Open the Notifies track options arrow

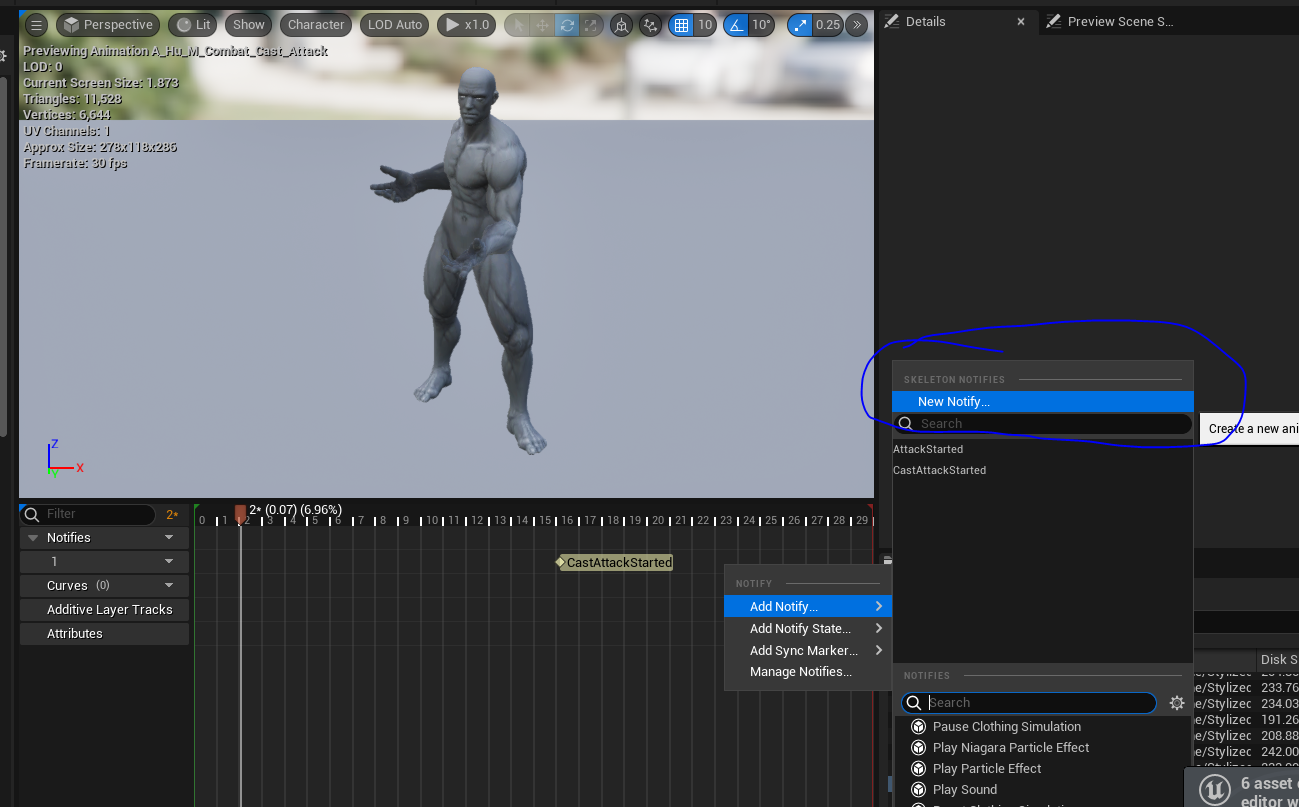pyautogui.click(x=169, y=538)
